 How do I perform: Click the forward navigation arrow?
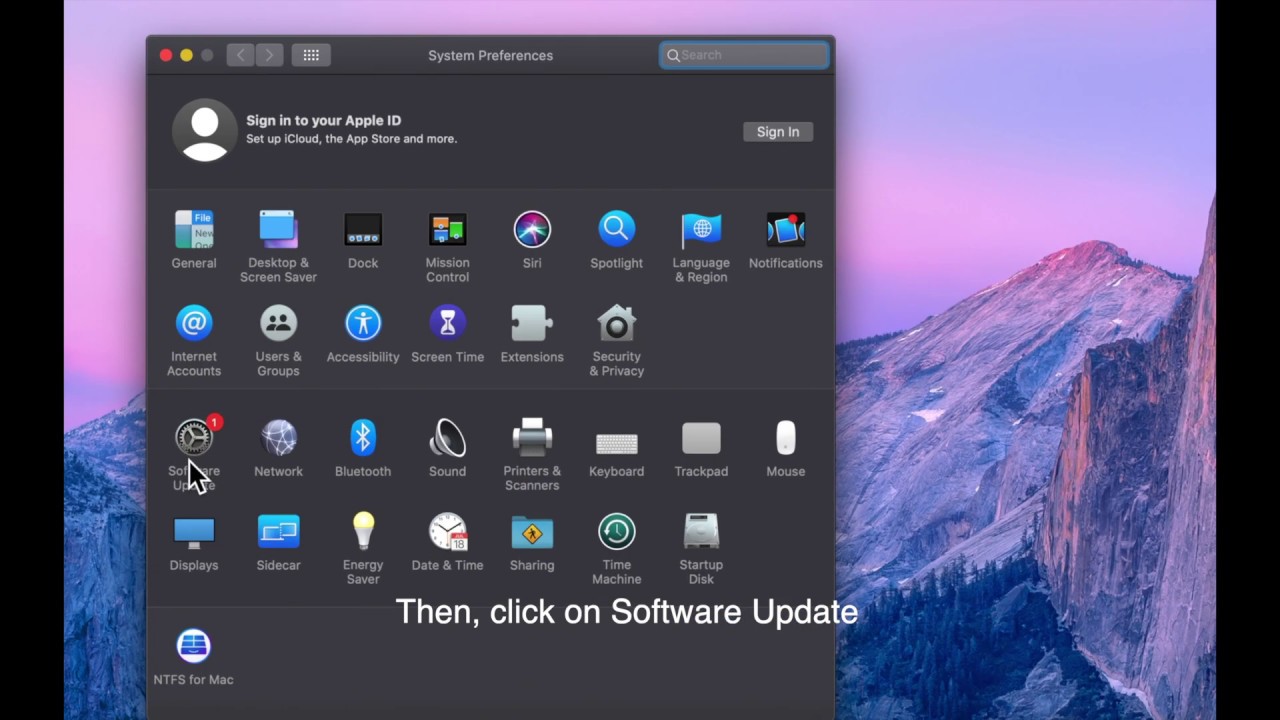click(269, 55)
